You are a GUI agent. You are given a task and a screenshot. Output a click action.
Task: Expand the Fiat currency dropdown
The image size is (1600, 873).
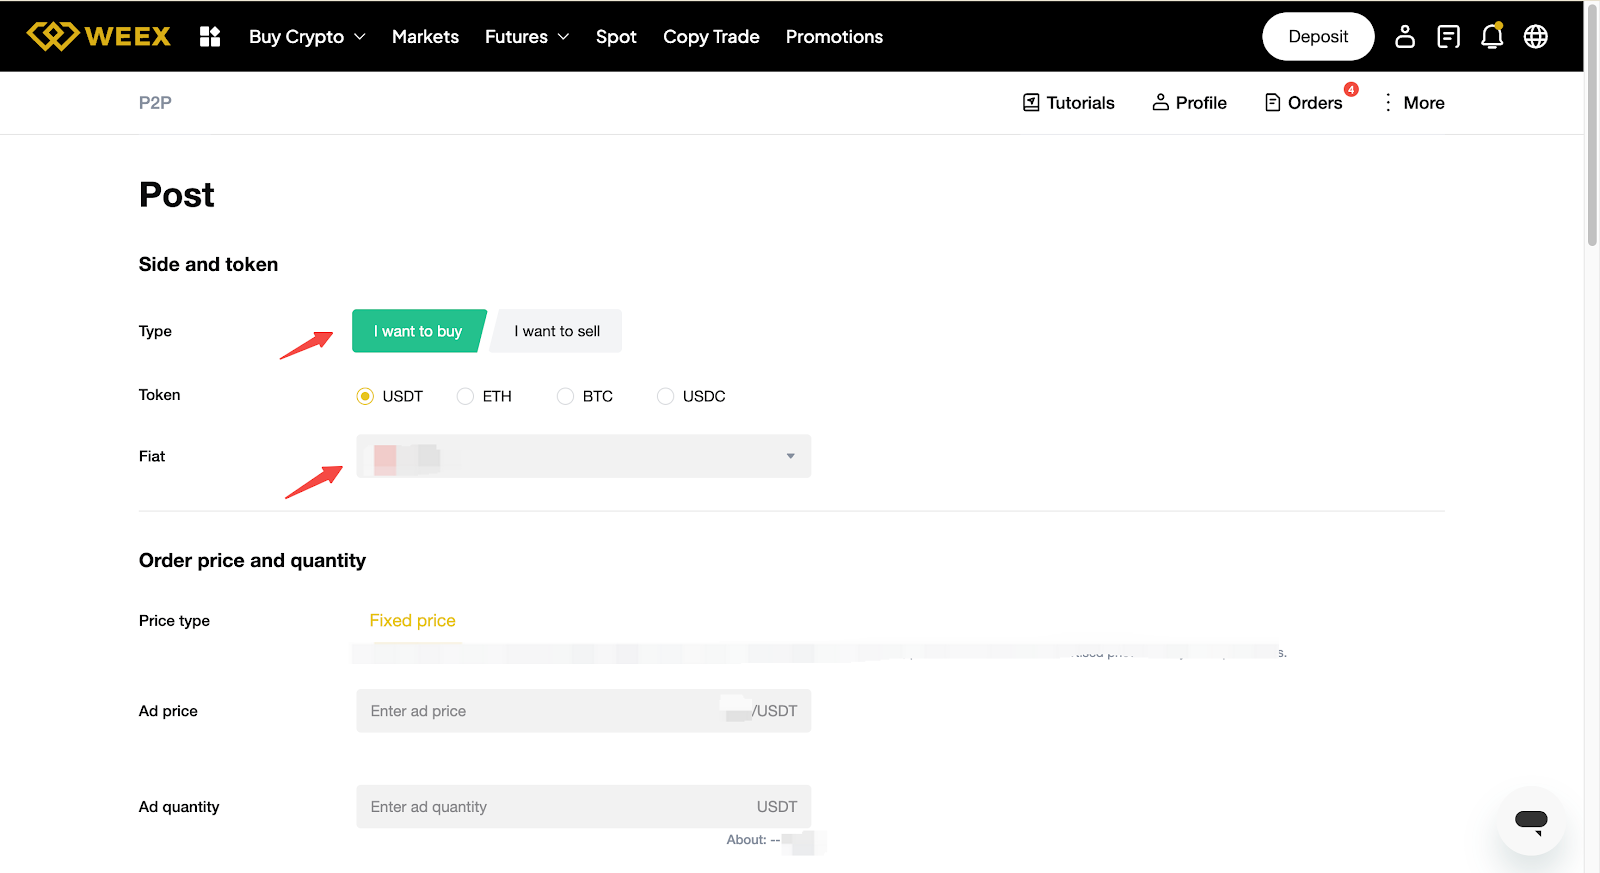[x=583, y=456]
